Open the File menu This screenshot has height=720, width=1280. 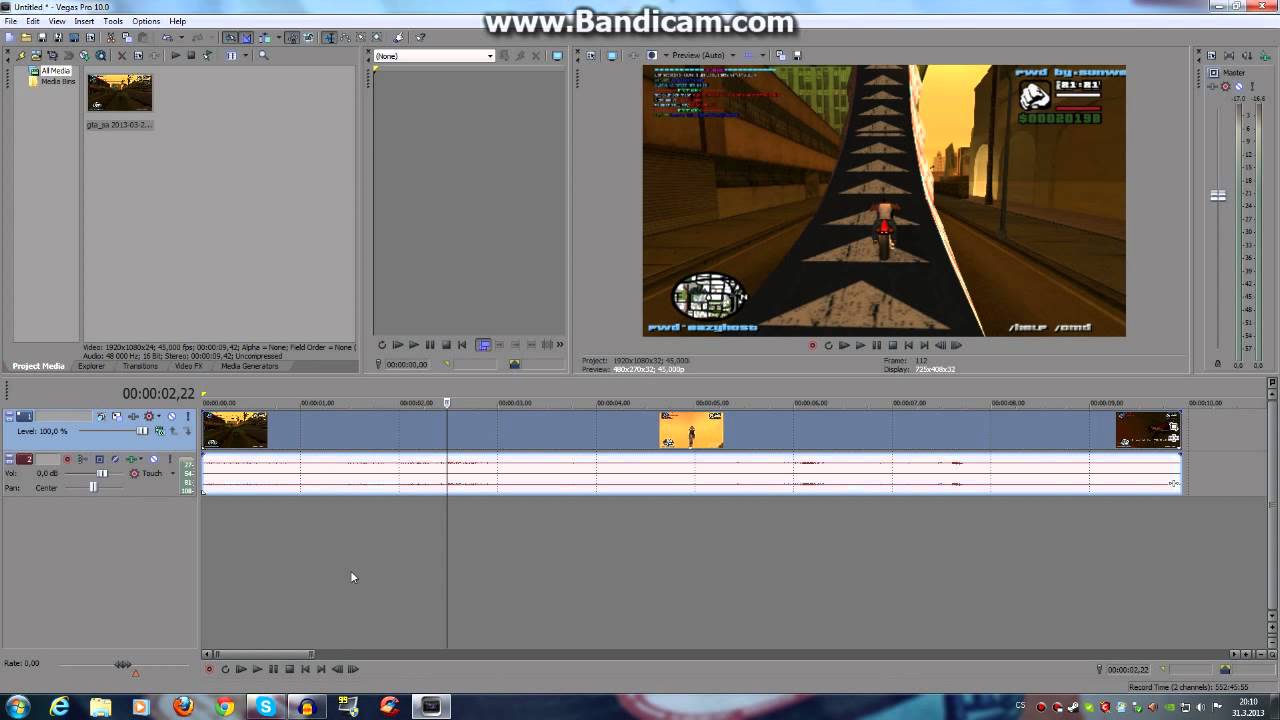[x=10, y=21]
